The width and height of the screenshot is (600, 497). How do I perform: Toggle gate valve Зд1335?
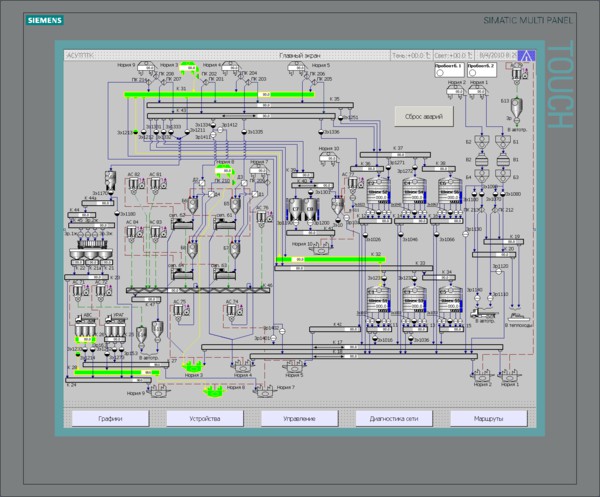click(244, 132)
